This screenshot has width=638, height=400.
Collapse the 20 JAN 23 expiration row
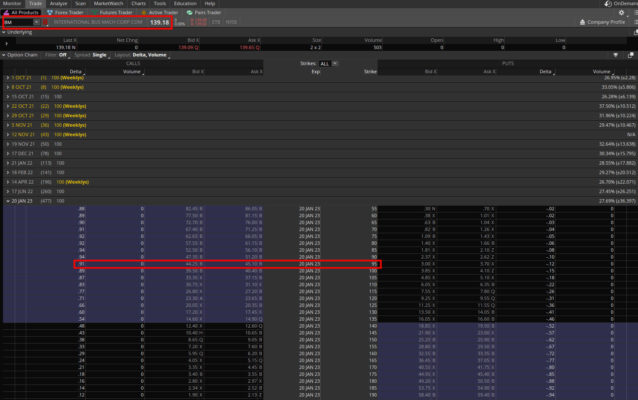(9, 200)
